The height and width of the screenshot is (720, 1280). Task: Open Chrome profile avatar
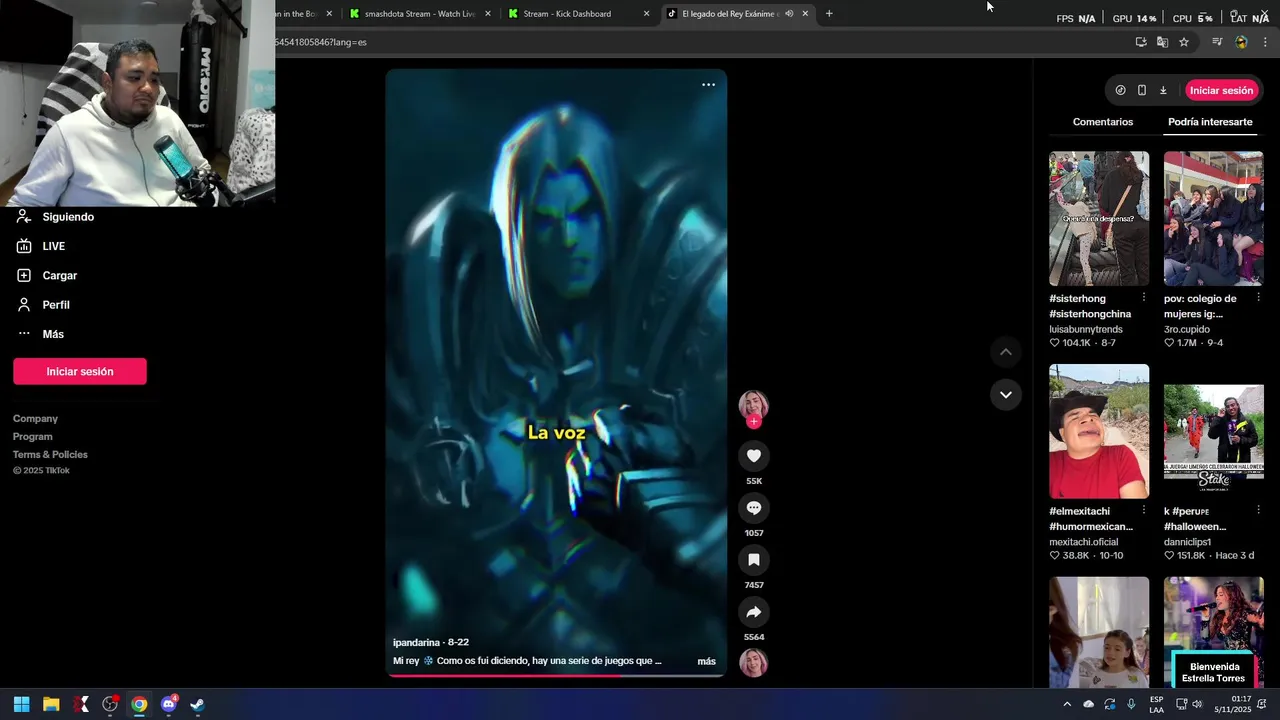click(1241, 42)
